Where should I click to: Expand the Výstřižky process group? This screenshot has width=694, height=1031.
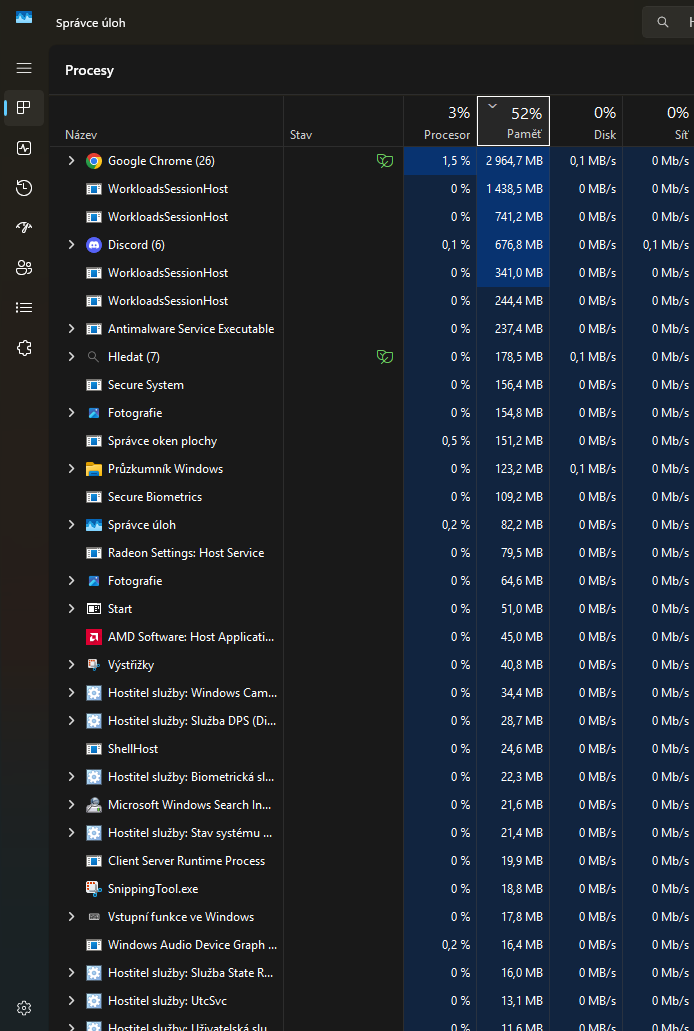click(x=71, y=665)
